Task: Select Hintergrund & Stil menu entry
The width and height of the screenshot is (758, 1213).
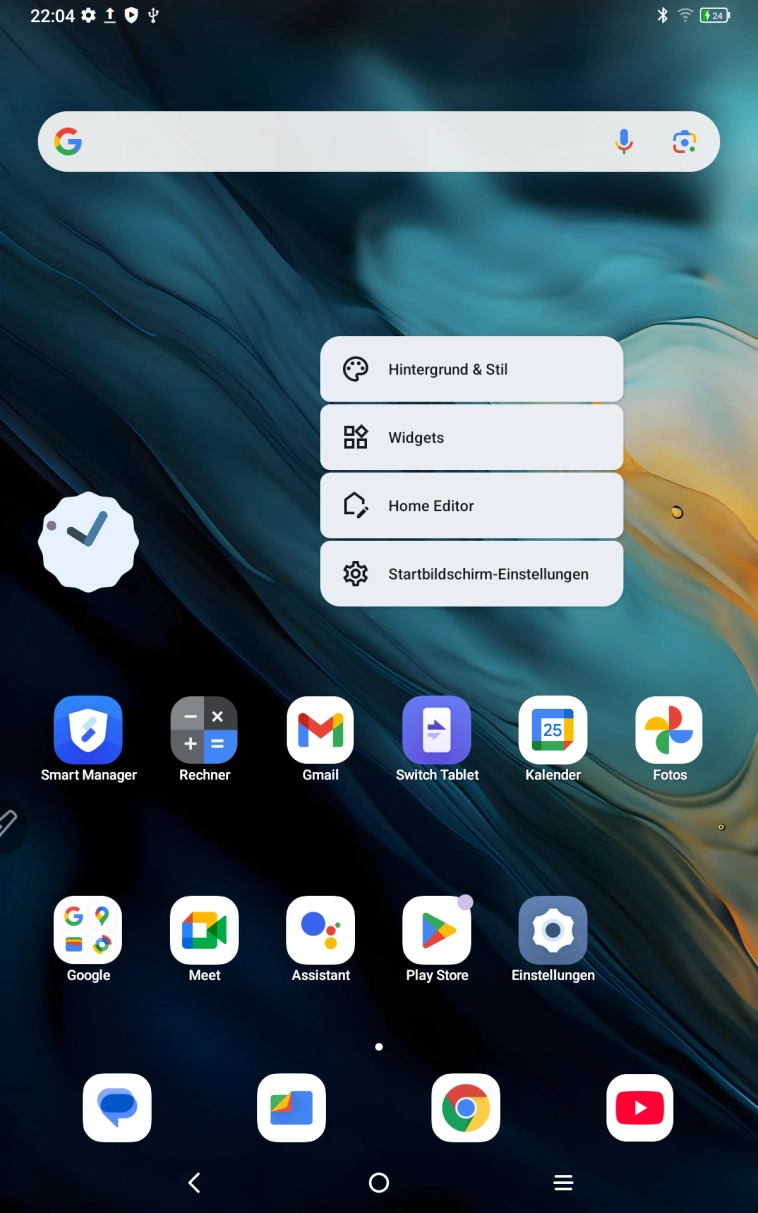Action: [471, 370]
